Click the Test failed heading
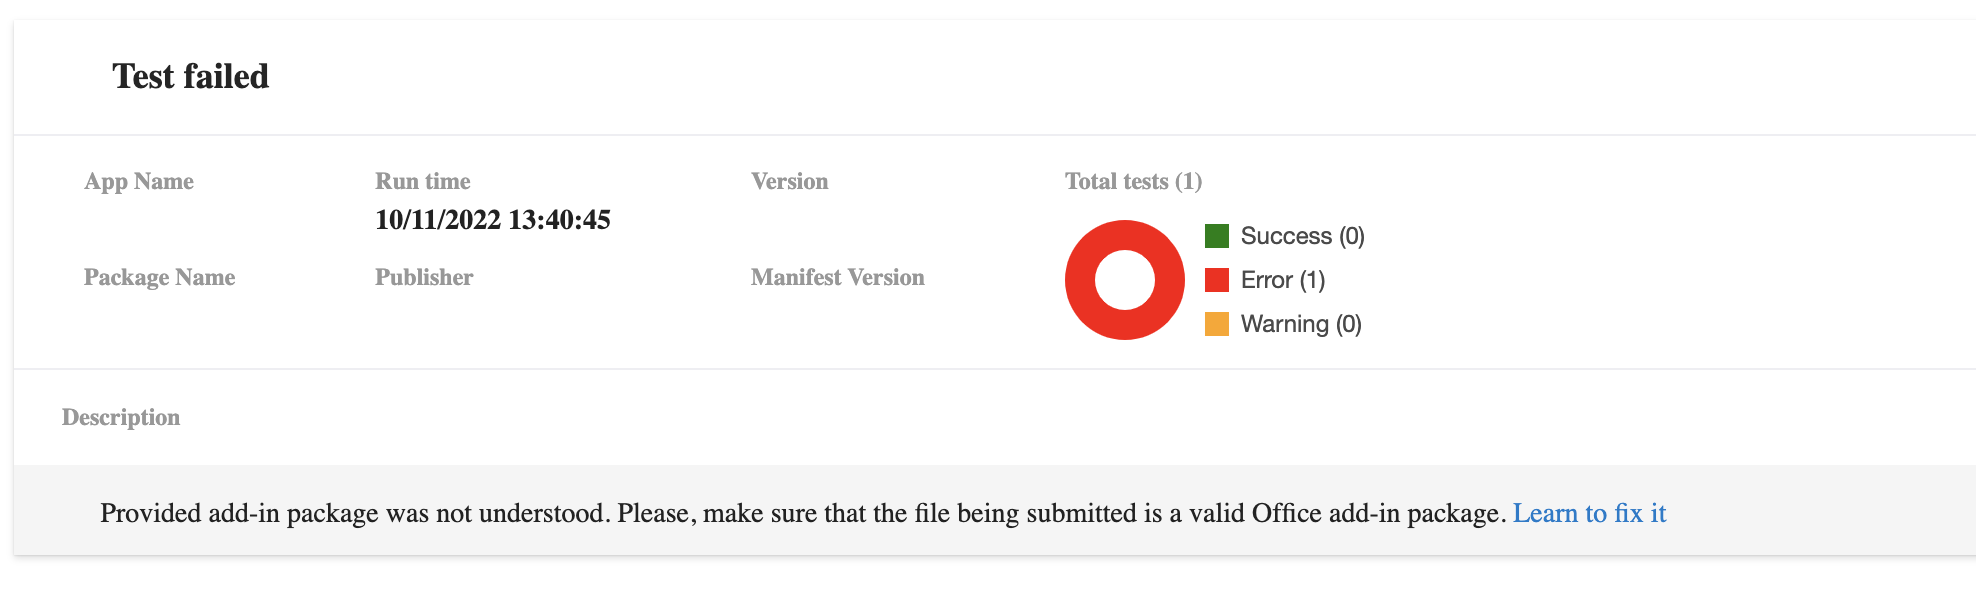The image size is (1976, 592). point(190,76)
